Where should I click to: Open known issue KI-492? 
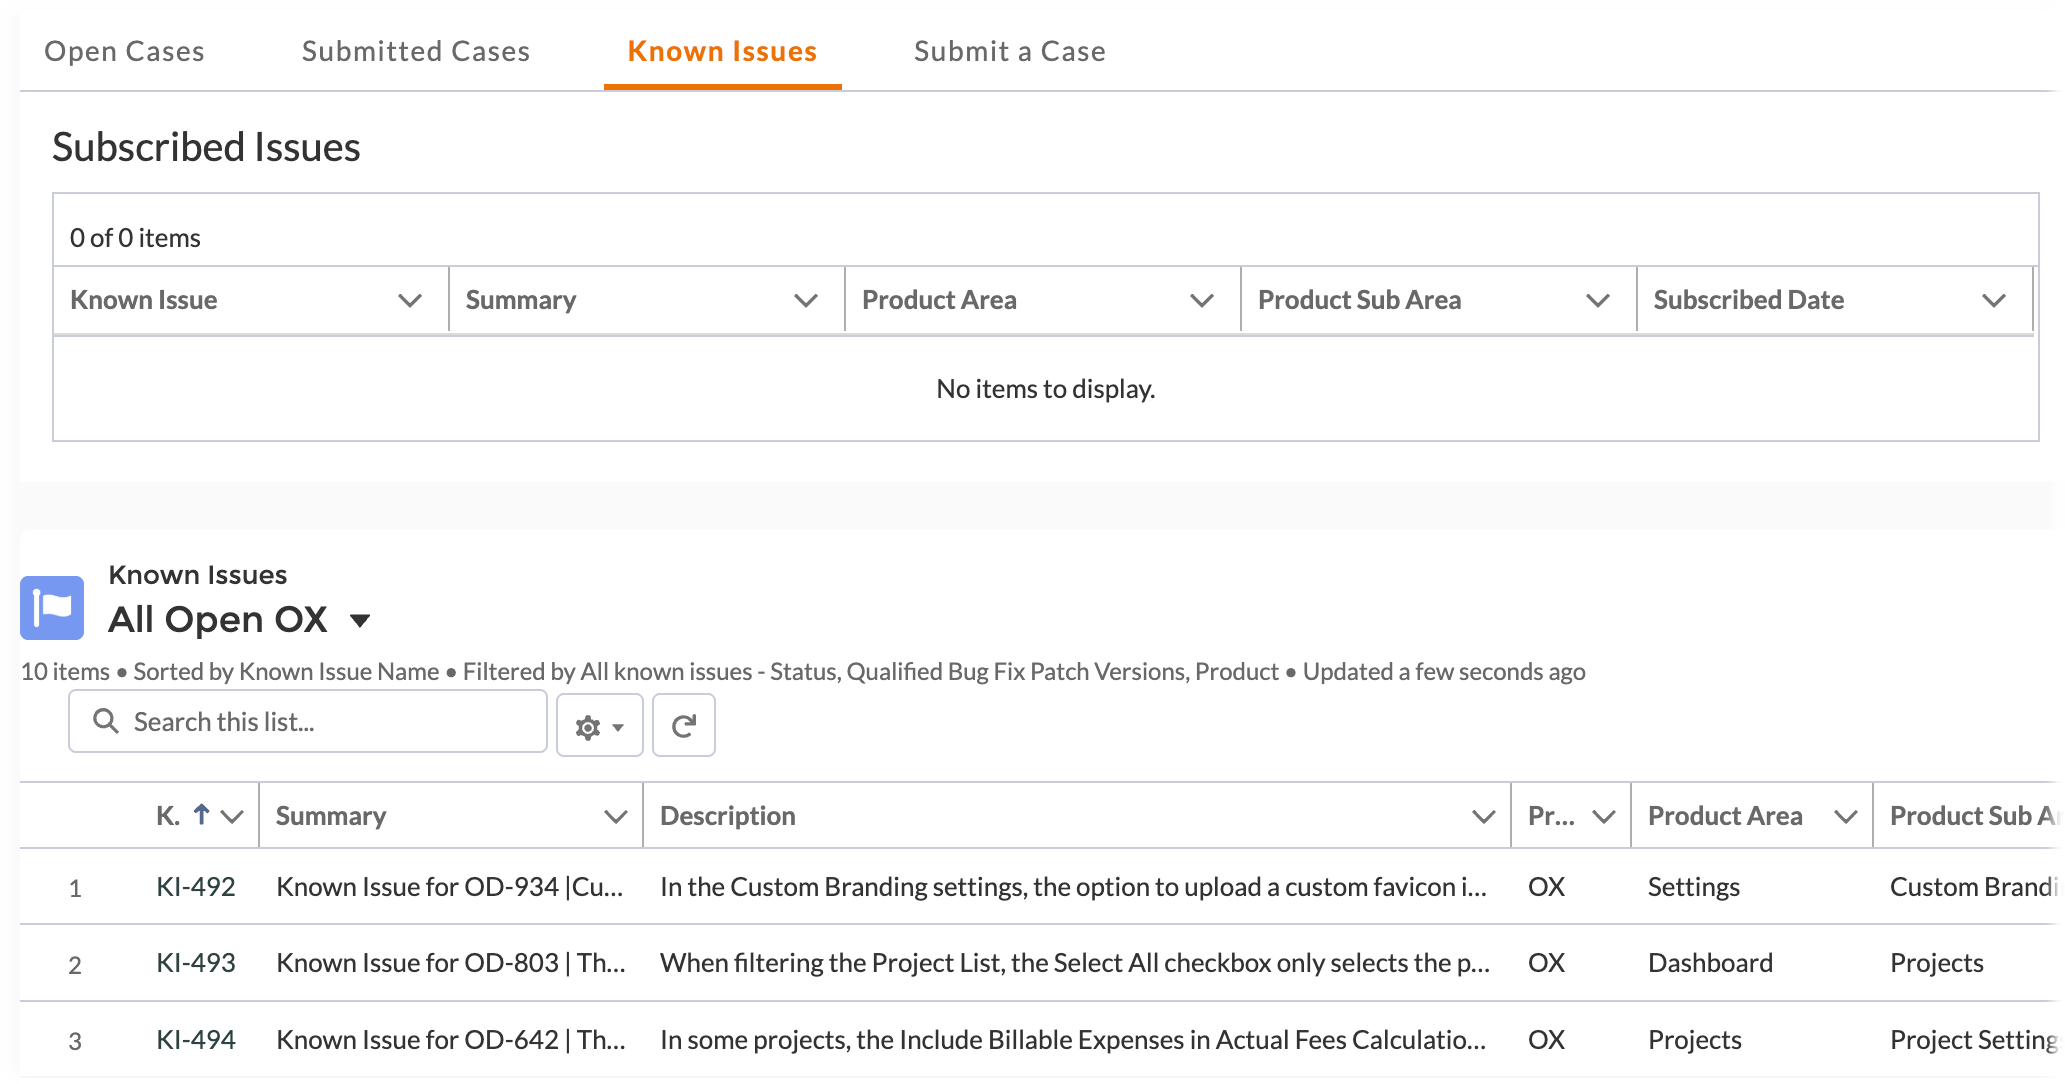pos(195,887)
